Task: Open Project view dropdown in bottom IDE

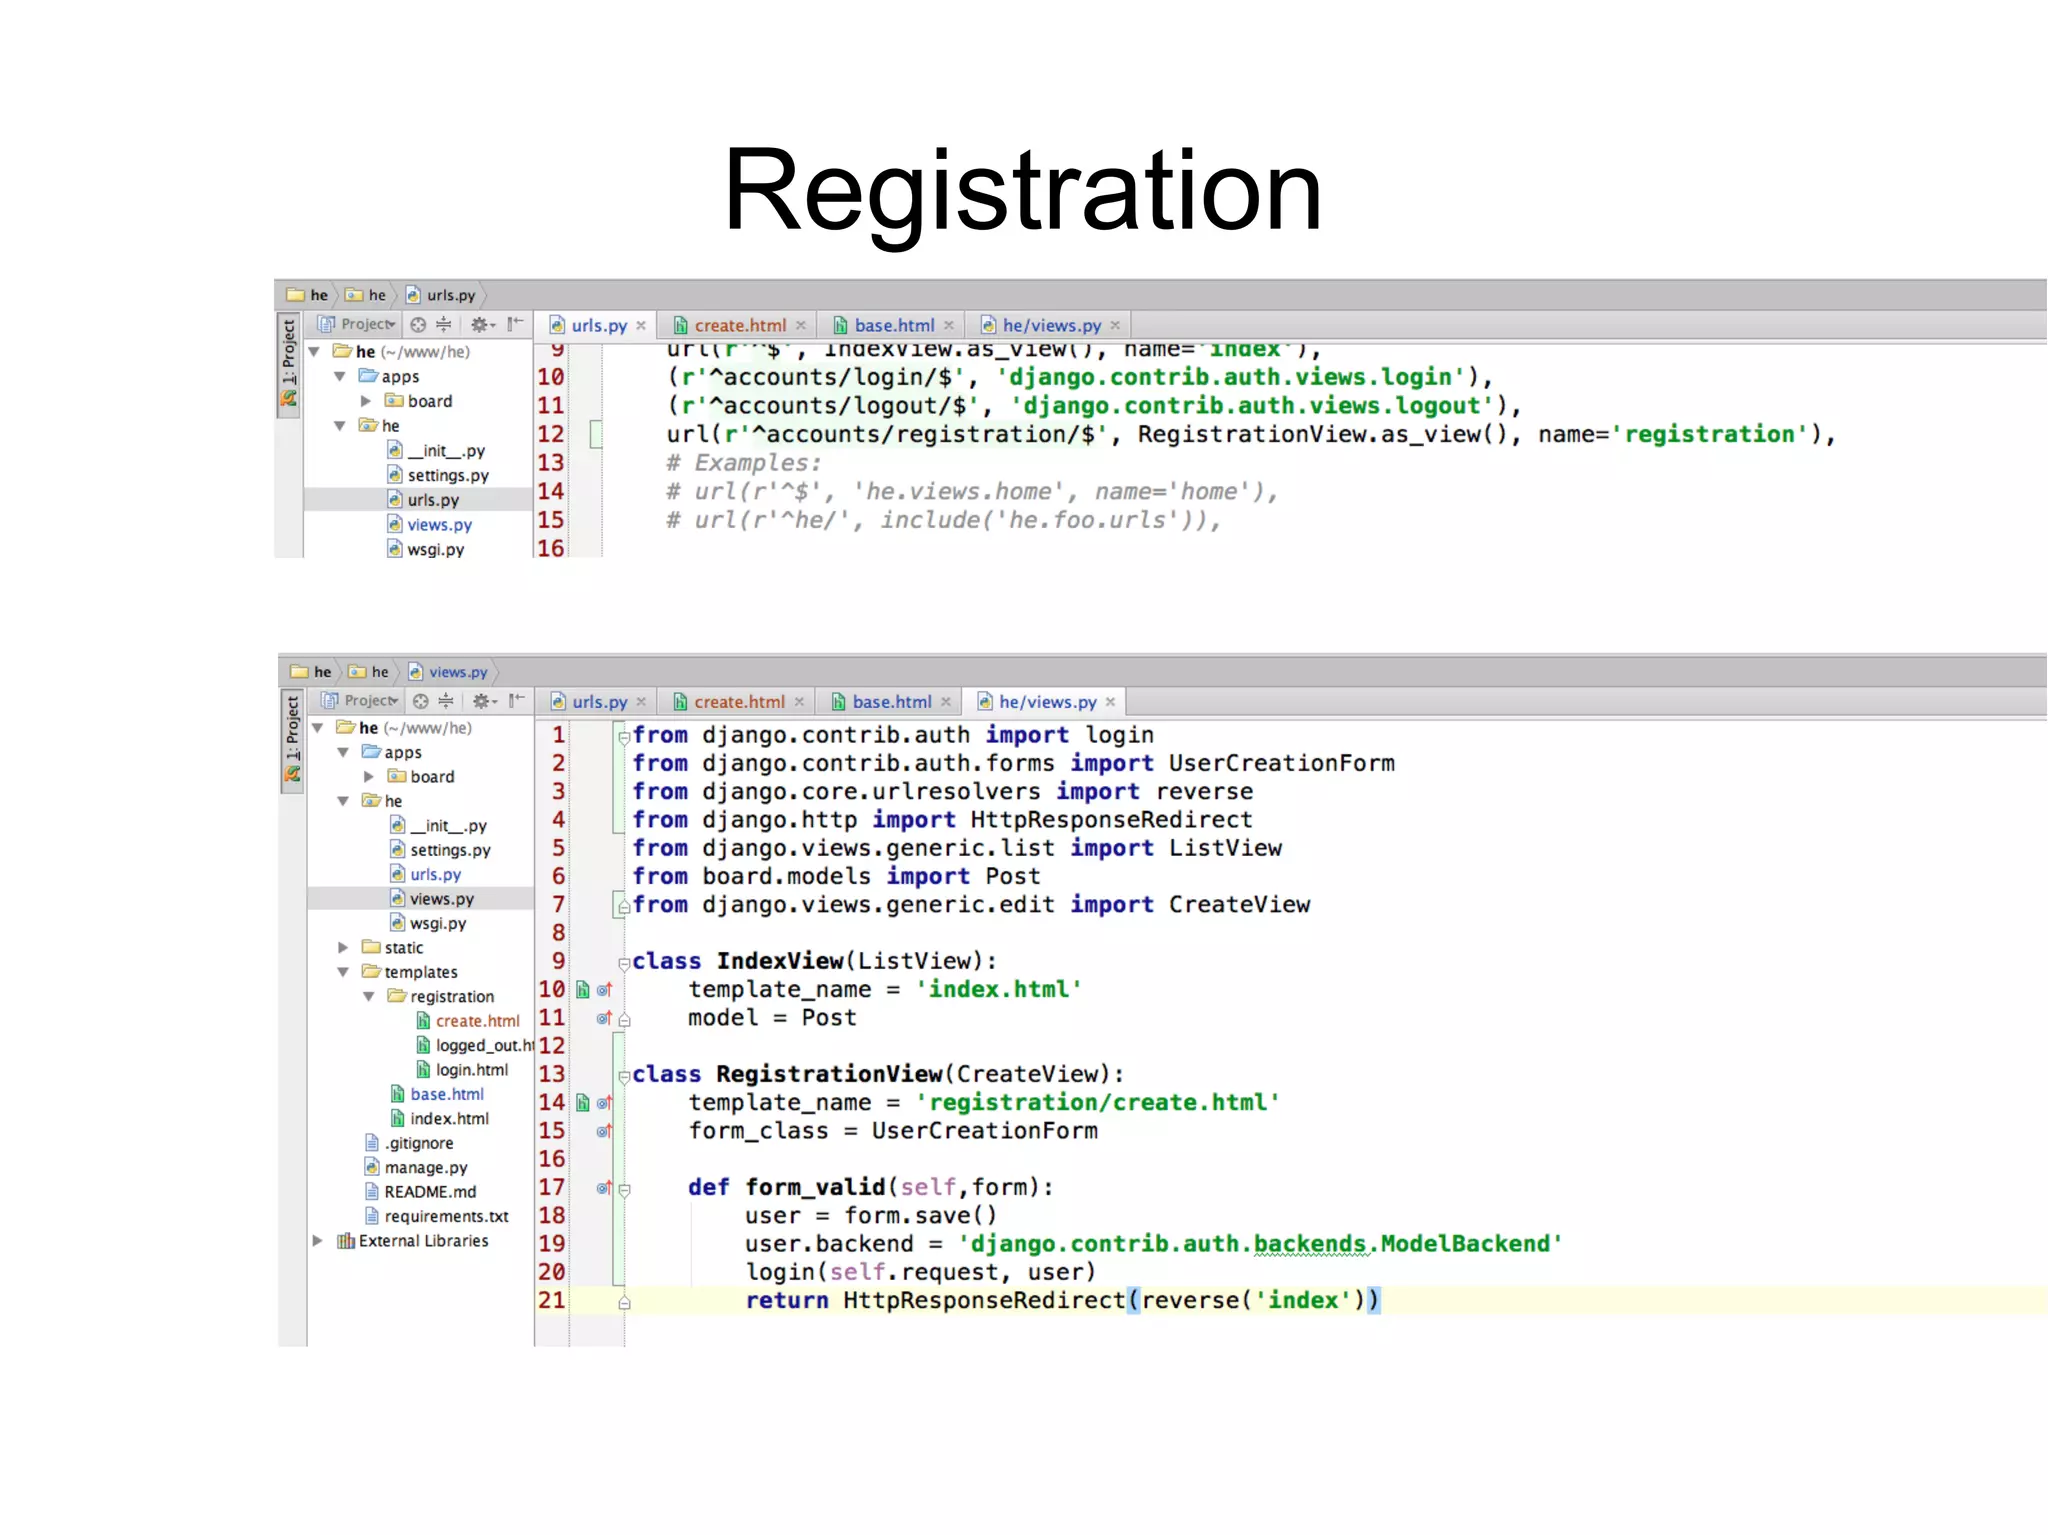Action: [360, 701]
